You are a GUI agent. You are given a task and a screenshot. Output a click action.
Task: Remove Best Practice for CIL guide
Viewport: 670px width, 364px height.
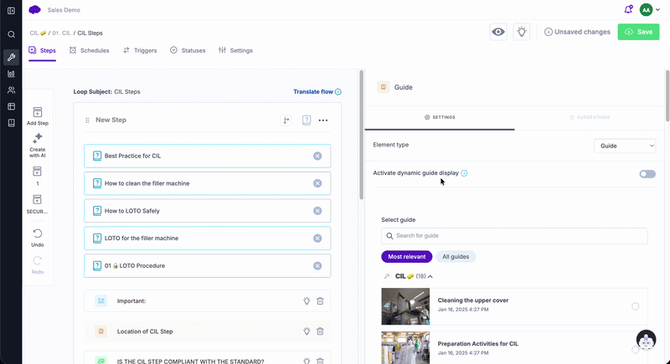click(x=317, y=156)
